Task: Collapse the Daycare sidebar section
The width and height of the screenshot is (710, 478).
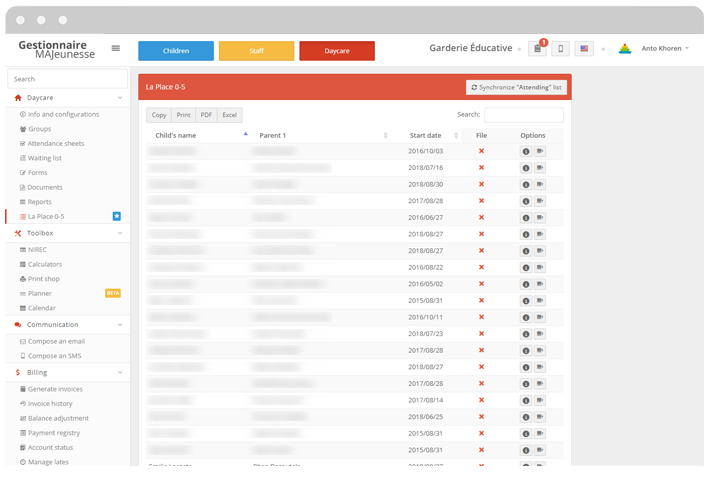Action: point(120,98)
